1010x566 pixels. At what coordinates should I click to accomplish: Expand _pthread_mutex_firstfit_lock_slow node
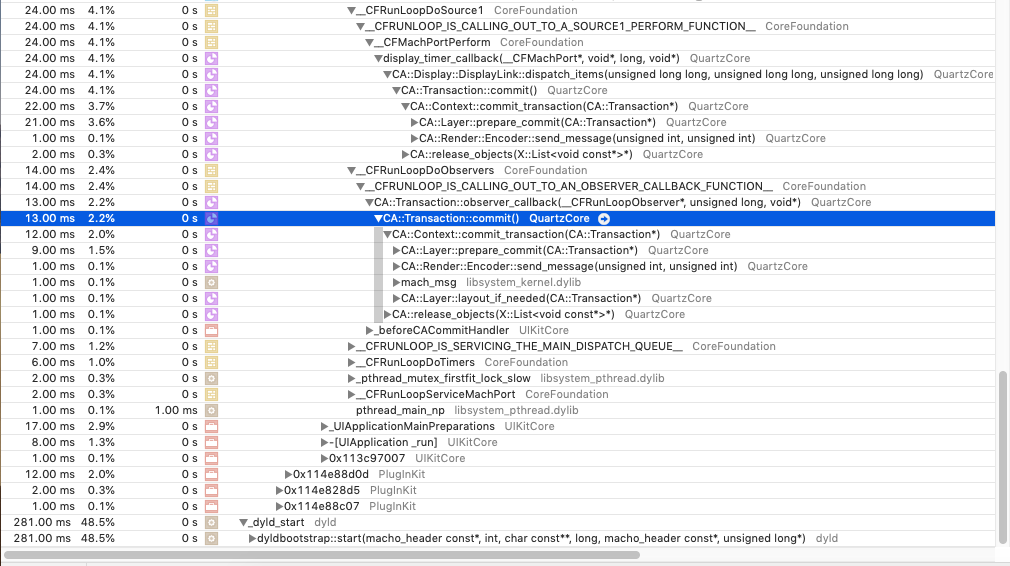pos(351,379)
